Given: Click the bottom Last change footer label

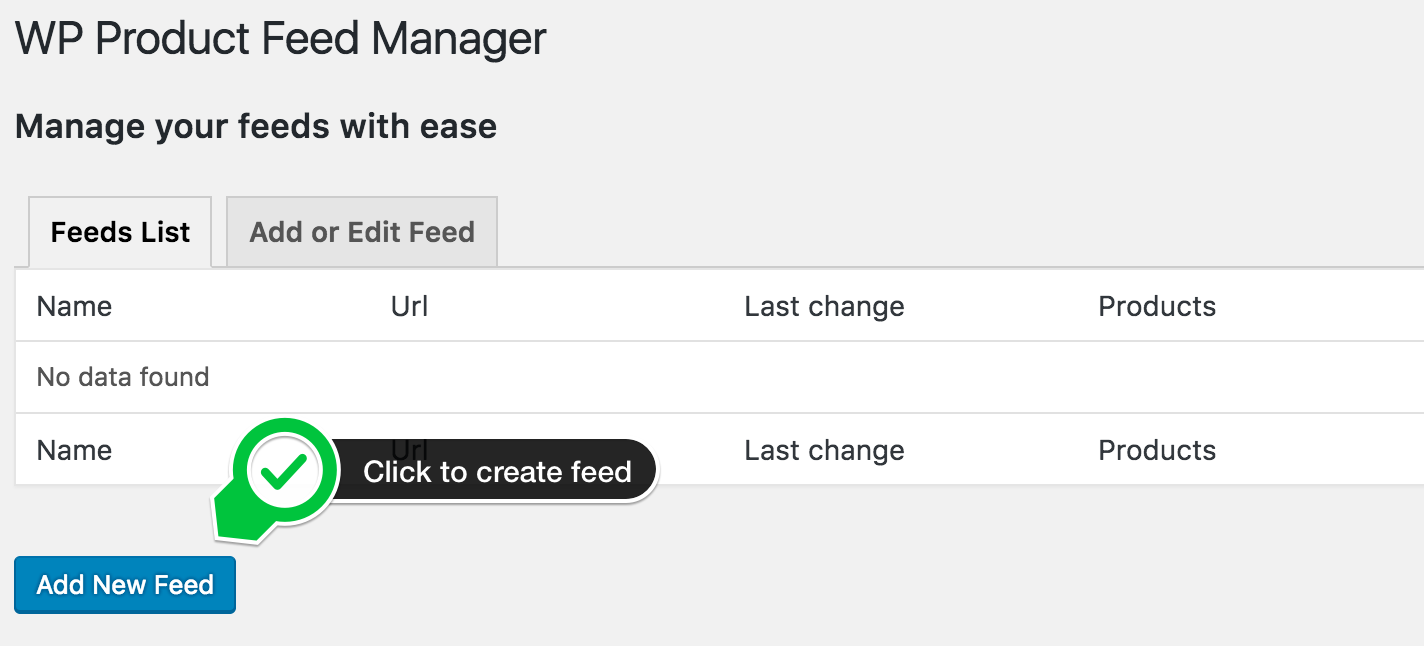Looking at the screenshot, I should (824, 450).
